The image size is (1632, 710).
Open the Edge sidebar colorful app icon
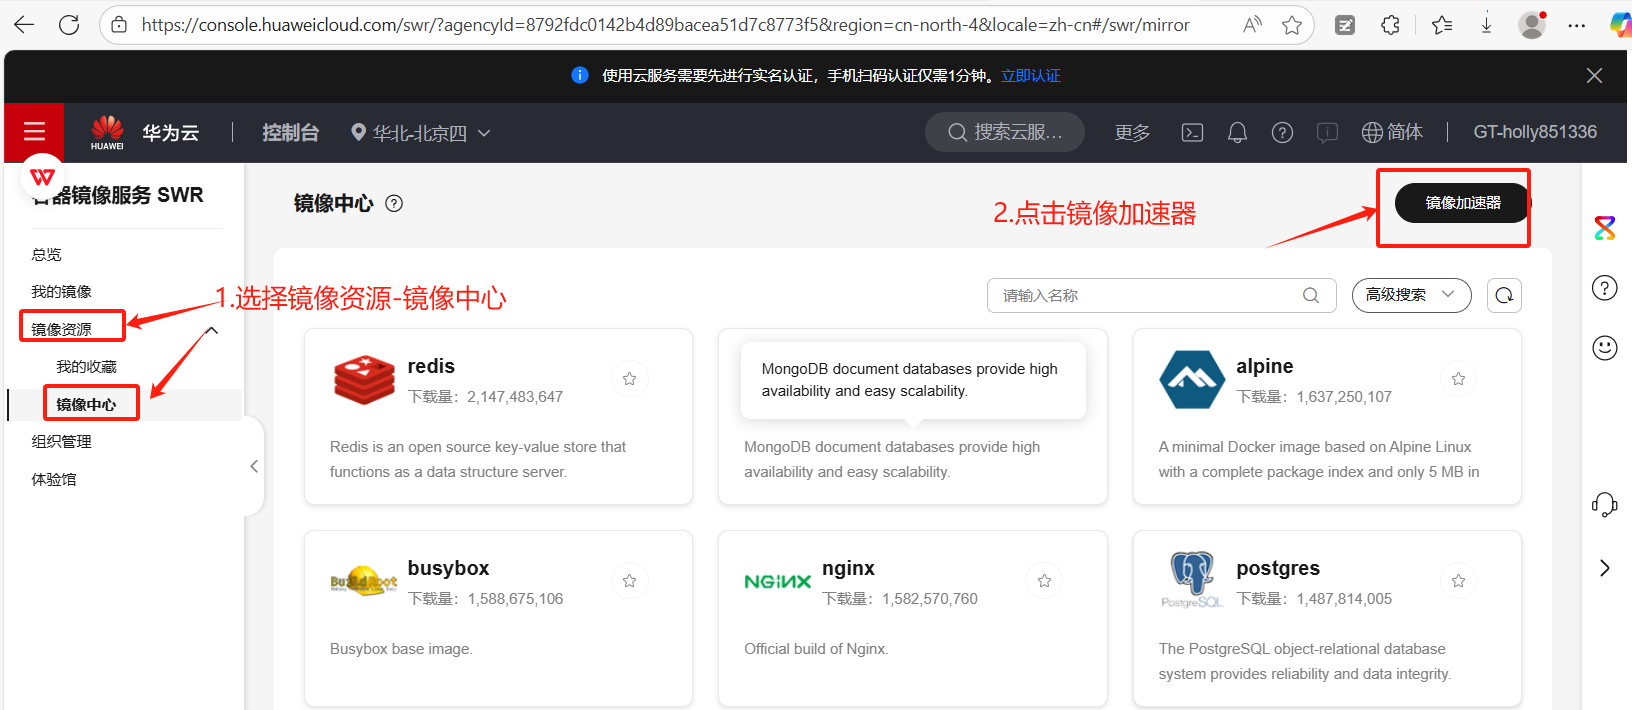tap(1605, 228)
